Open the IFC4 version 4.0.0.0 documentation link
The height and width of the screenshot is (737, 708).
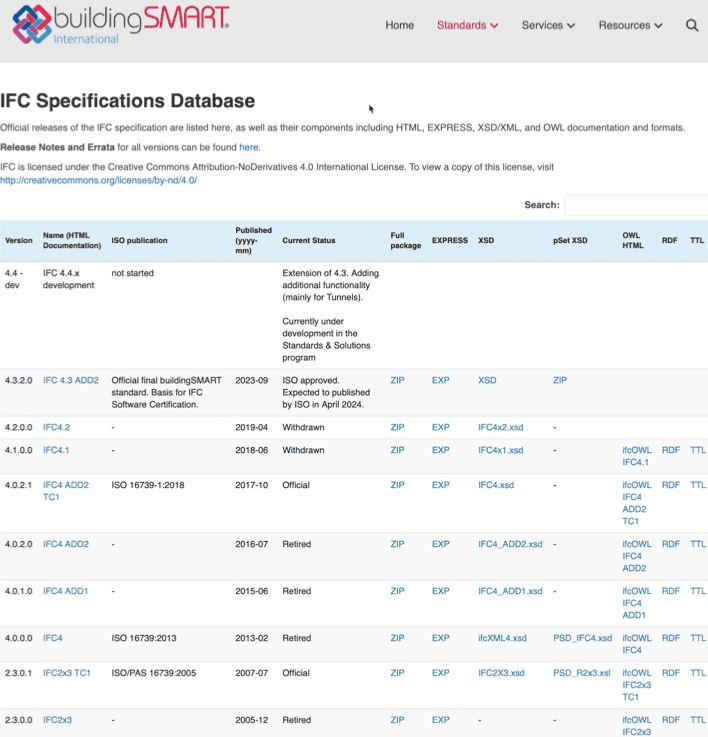(53, 638)
